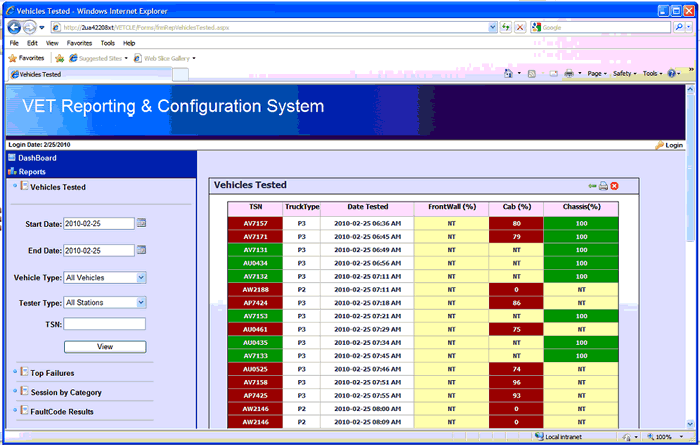Click the DashBoard navigation item
This screenshot has height=445, width=700.
(x=37, y=158)
